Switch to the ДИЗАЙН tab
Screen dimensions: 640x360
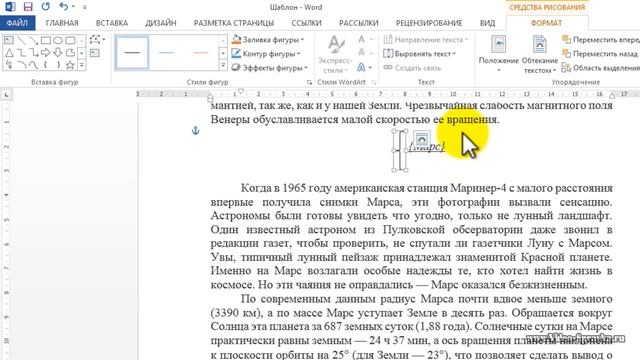pos(161,23)
